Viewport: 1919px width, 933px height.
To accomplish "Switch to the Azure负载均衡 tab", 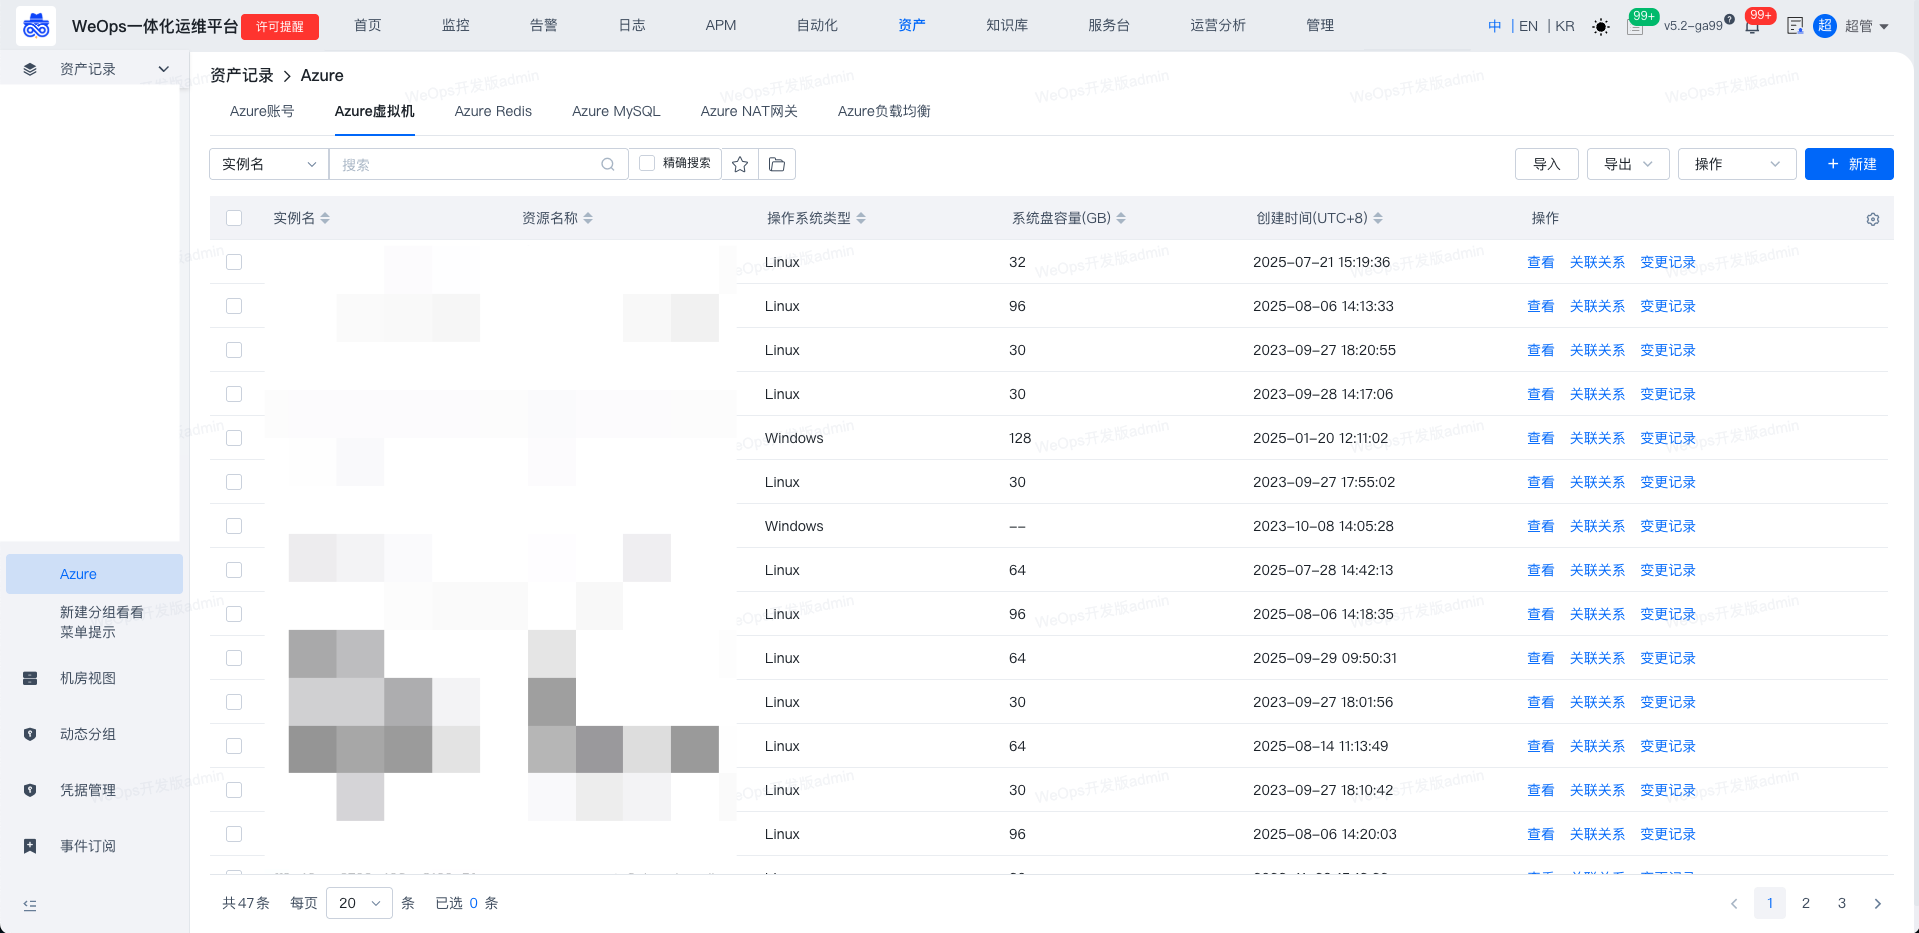I will pos(884,111).
